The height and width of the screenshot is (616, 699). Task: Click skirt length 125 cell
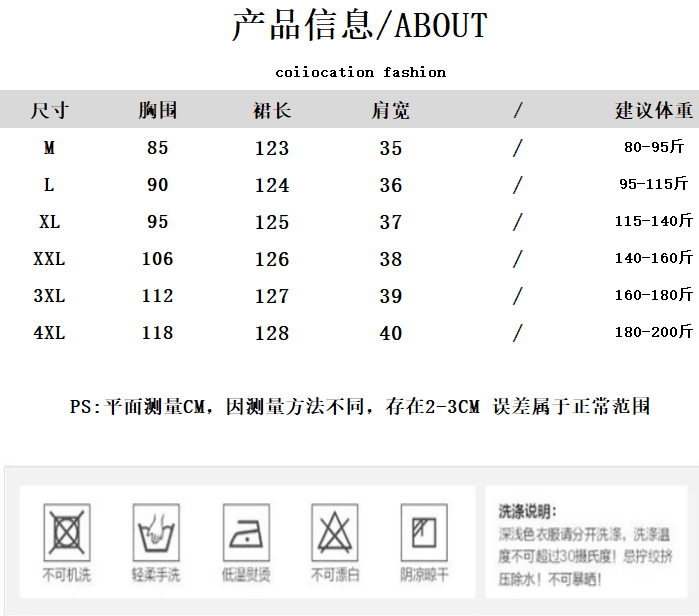(272, 222)
